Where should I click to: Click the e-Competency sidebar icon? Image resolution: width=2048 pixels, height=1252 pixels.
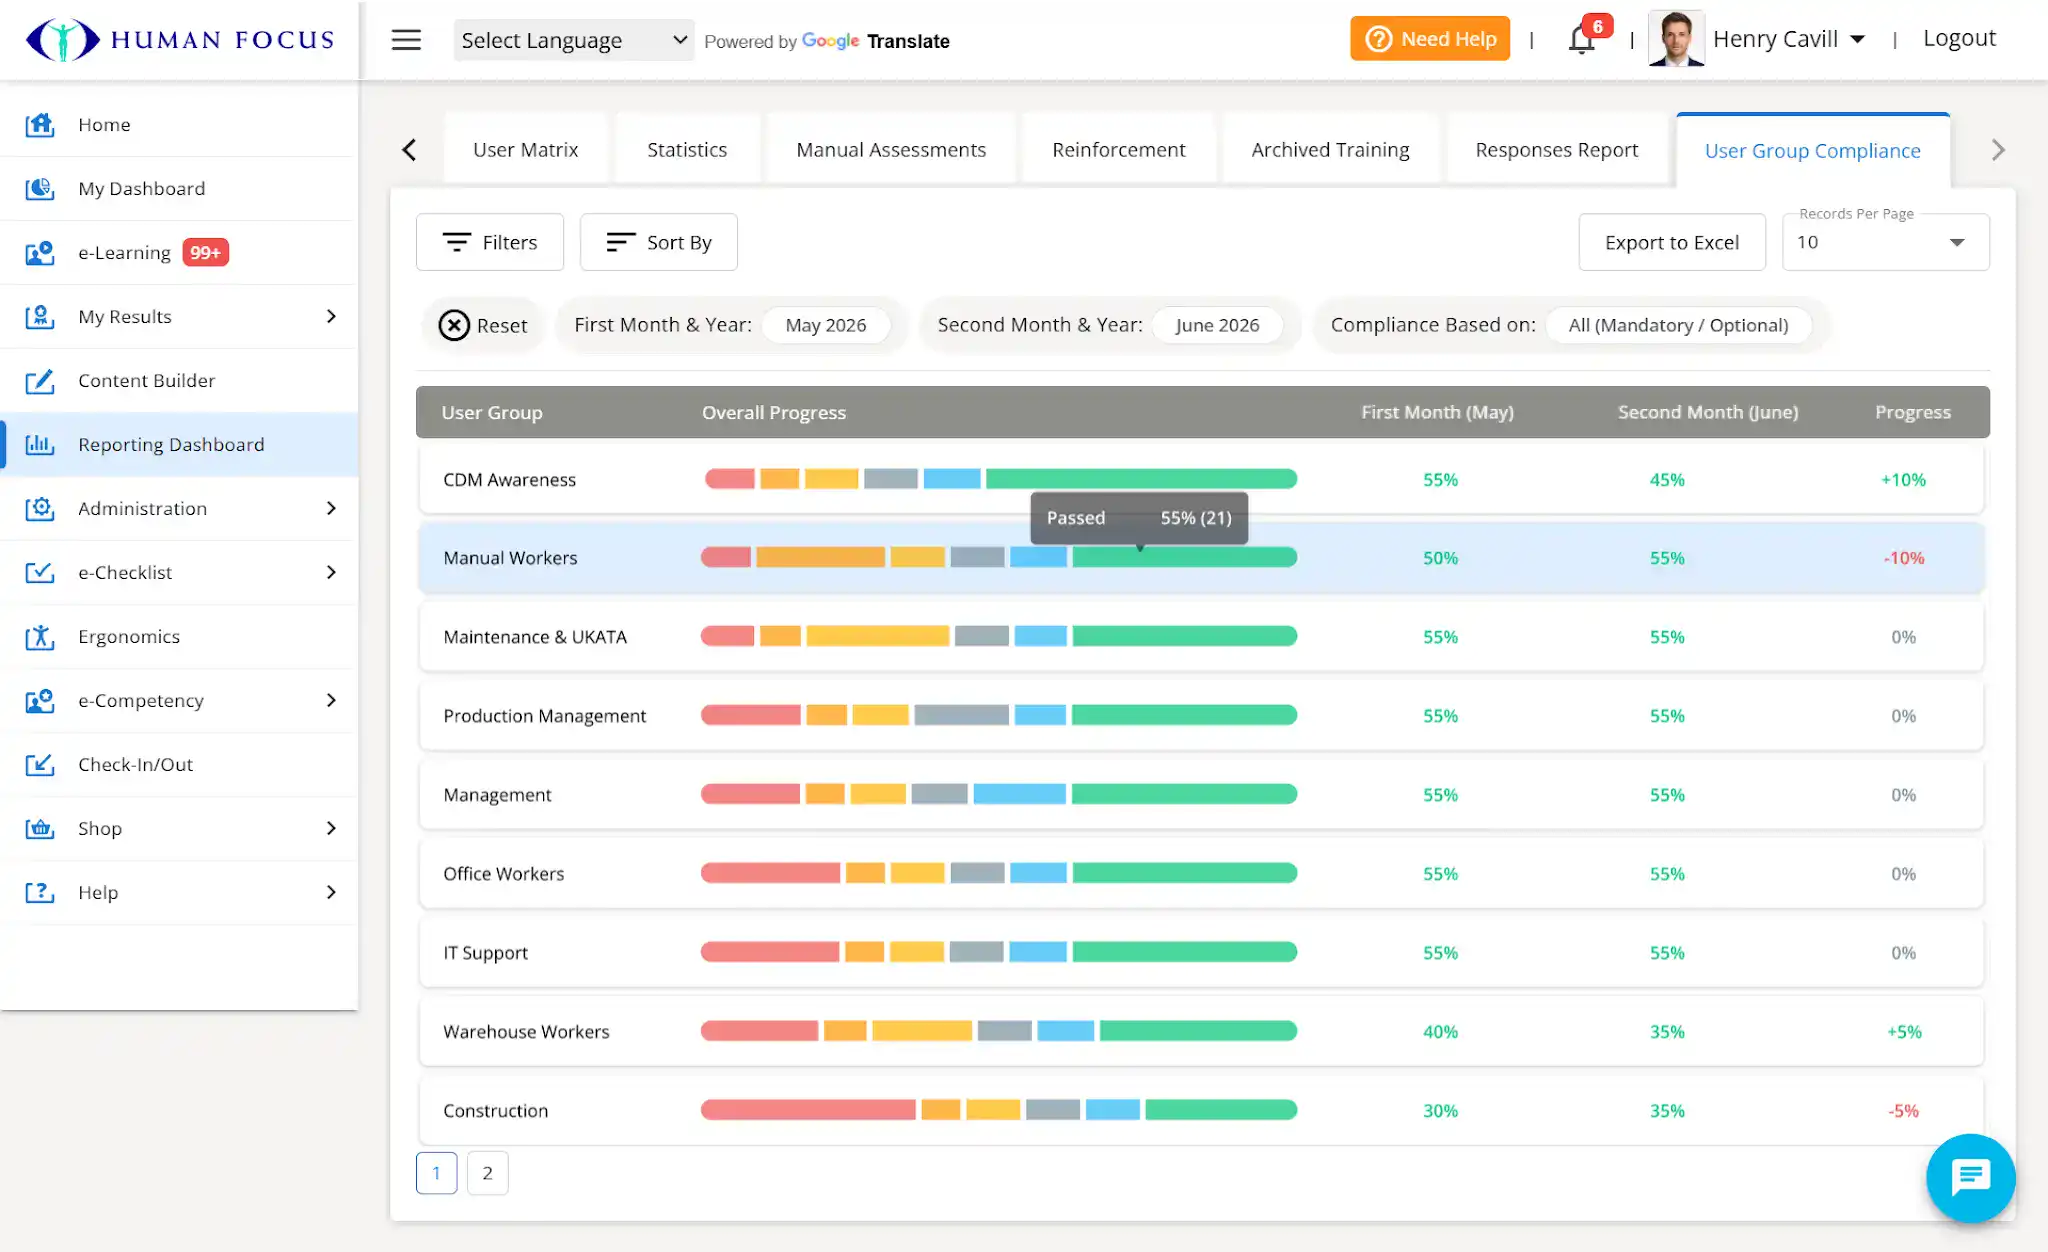point(40,700)
